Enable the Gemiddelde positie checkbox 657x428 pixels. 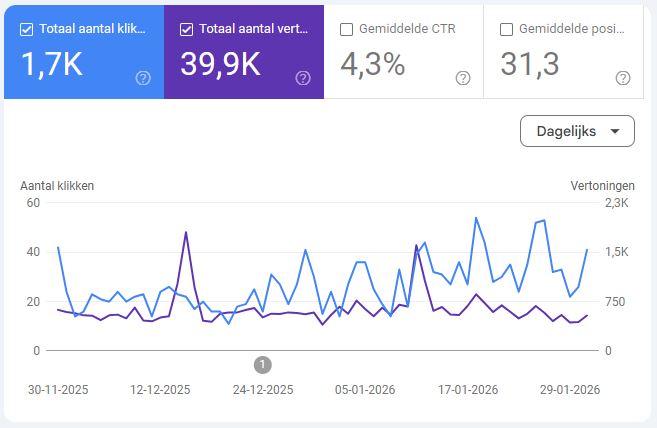[x=506, y=29]
